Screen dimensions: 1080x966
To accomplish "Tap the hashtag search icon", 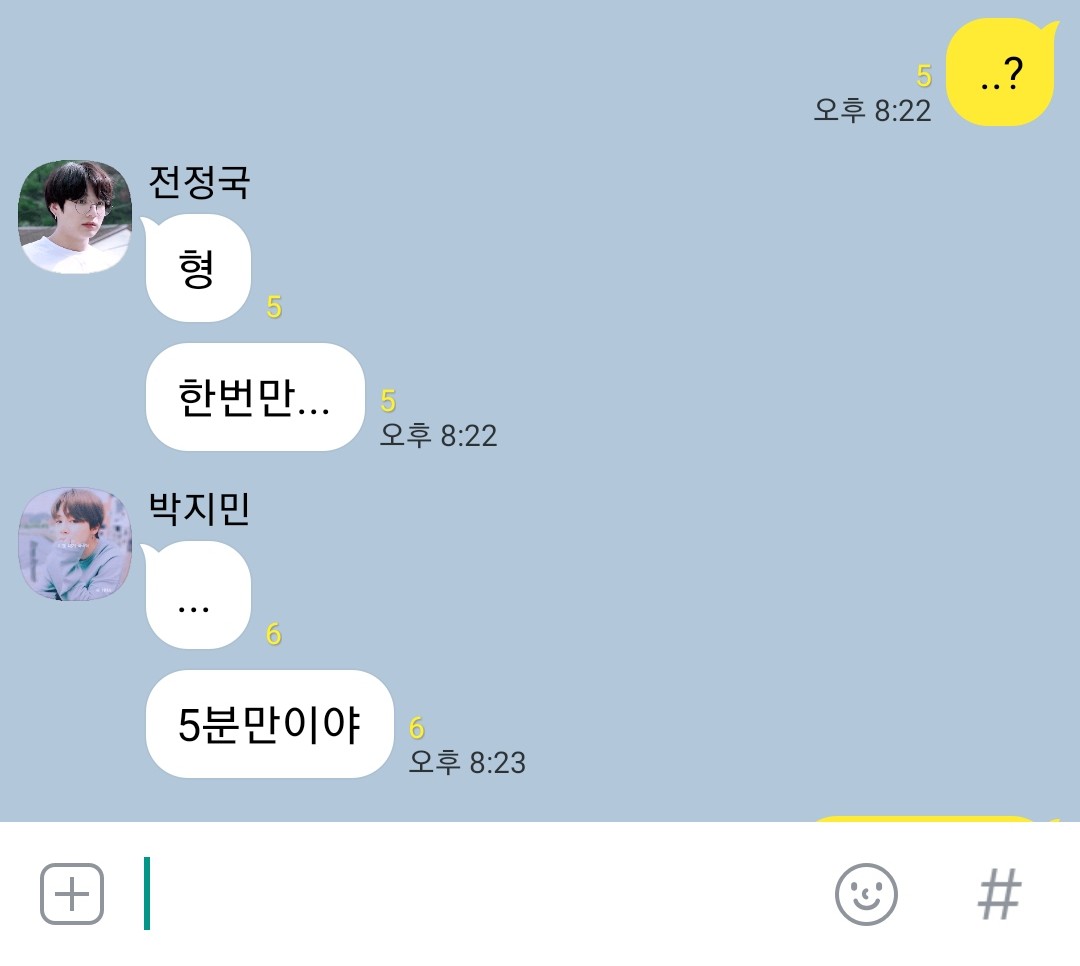I will 999,894.
